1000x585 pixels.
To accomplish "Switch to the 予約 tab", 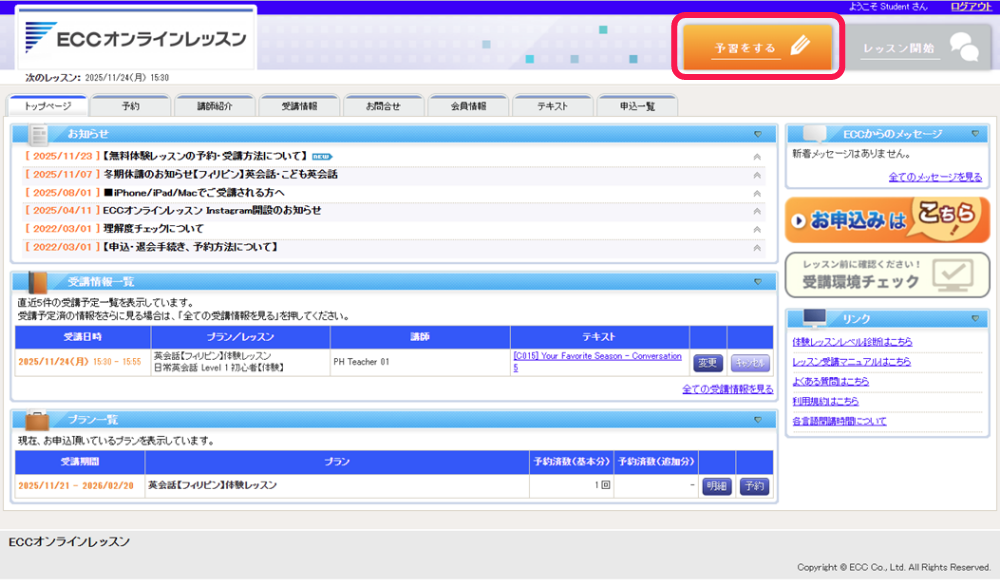I will (x=131, y=105).
